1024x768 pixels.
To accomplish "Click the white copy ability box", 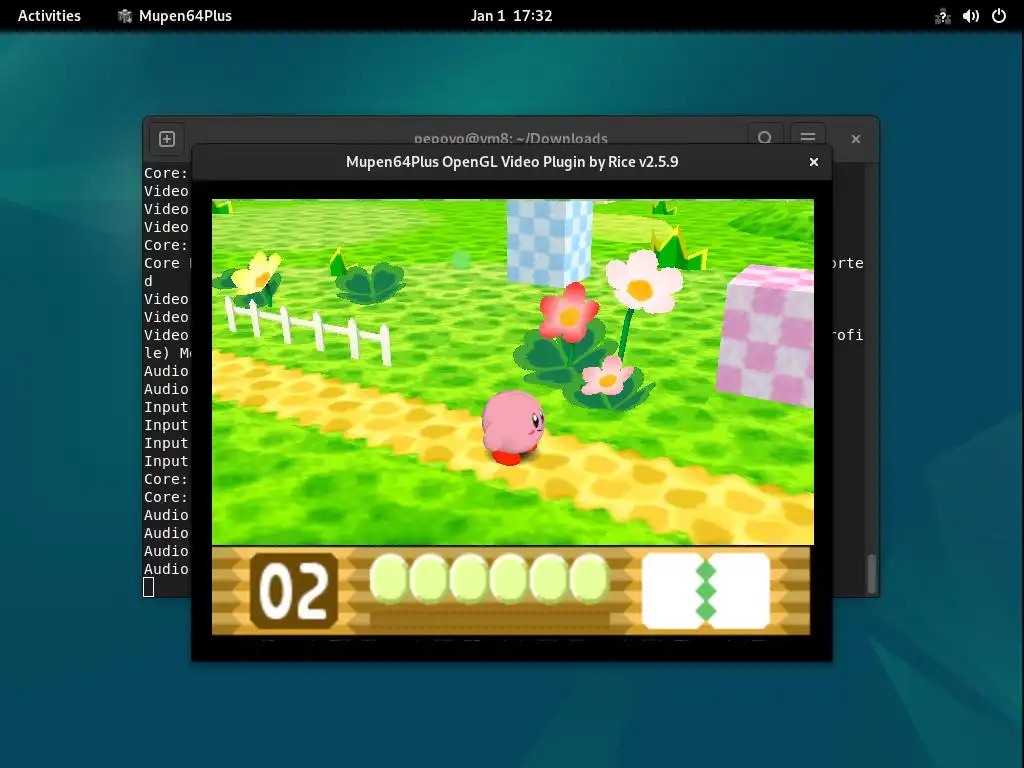I will point(706,590).
